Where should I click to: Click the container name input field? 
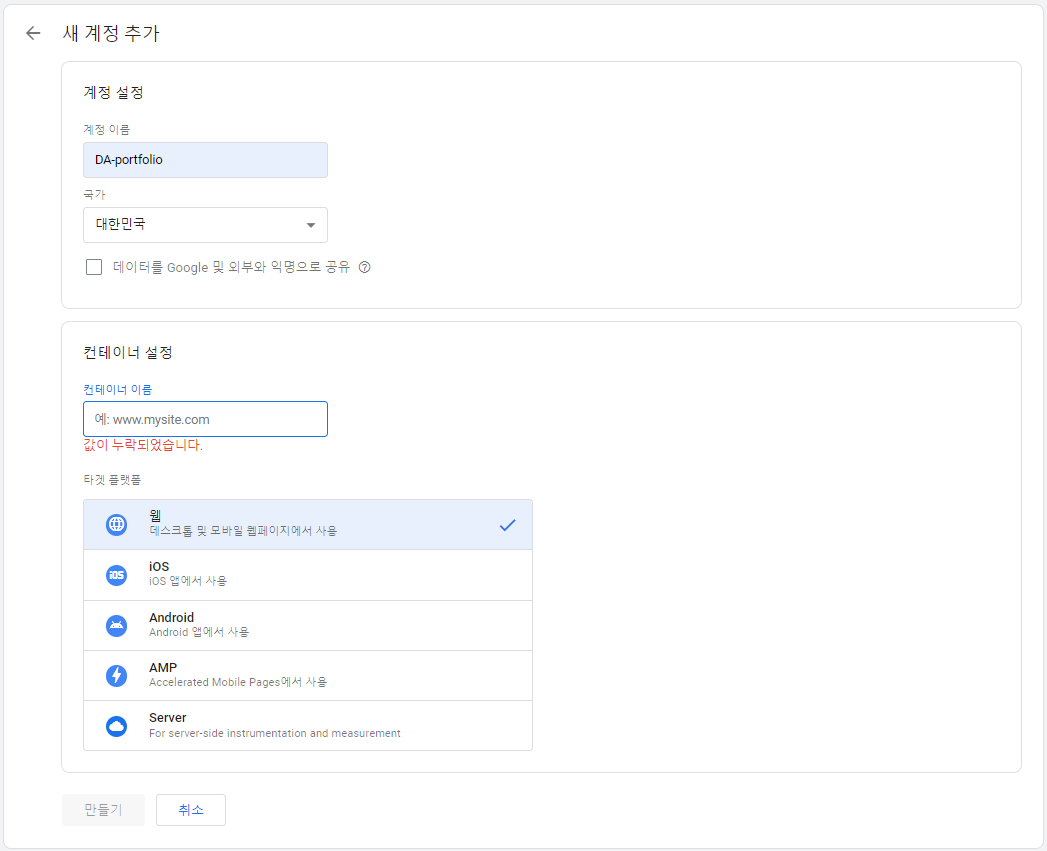tap(206, 419)
